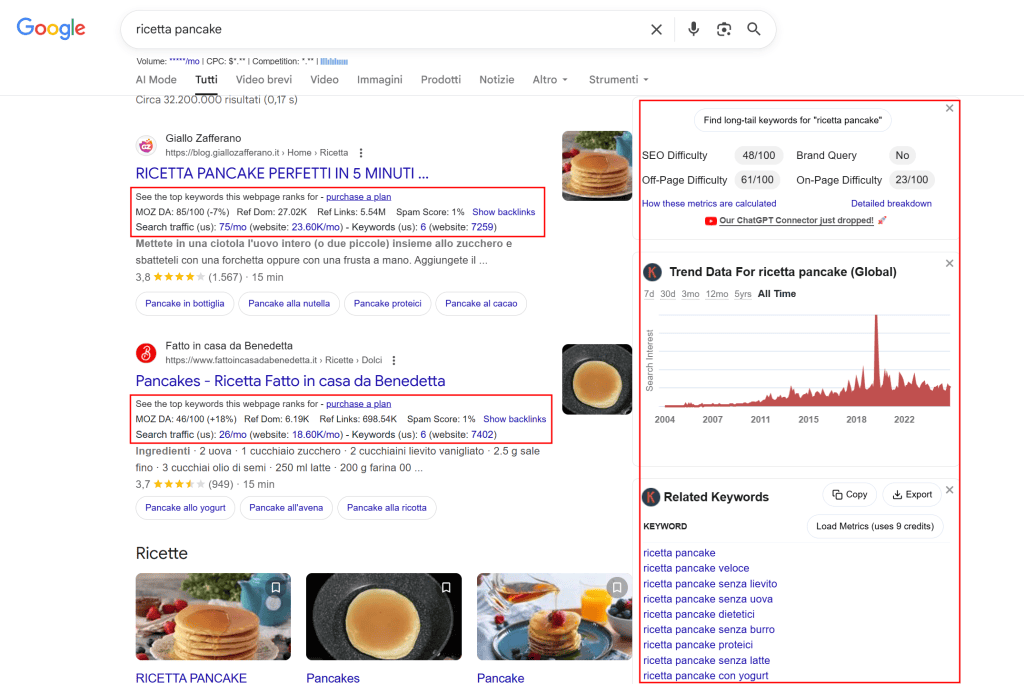Image resolution: width=1024 pixels, height=684 pixels.
Task: Set trend range to 5yrs
Action: click(743, 294)
